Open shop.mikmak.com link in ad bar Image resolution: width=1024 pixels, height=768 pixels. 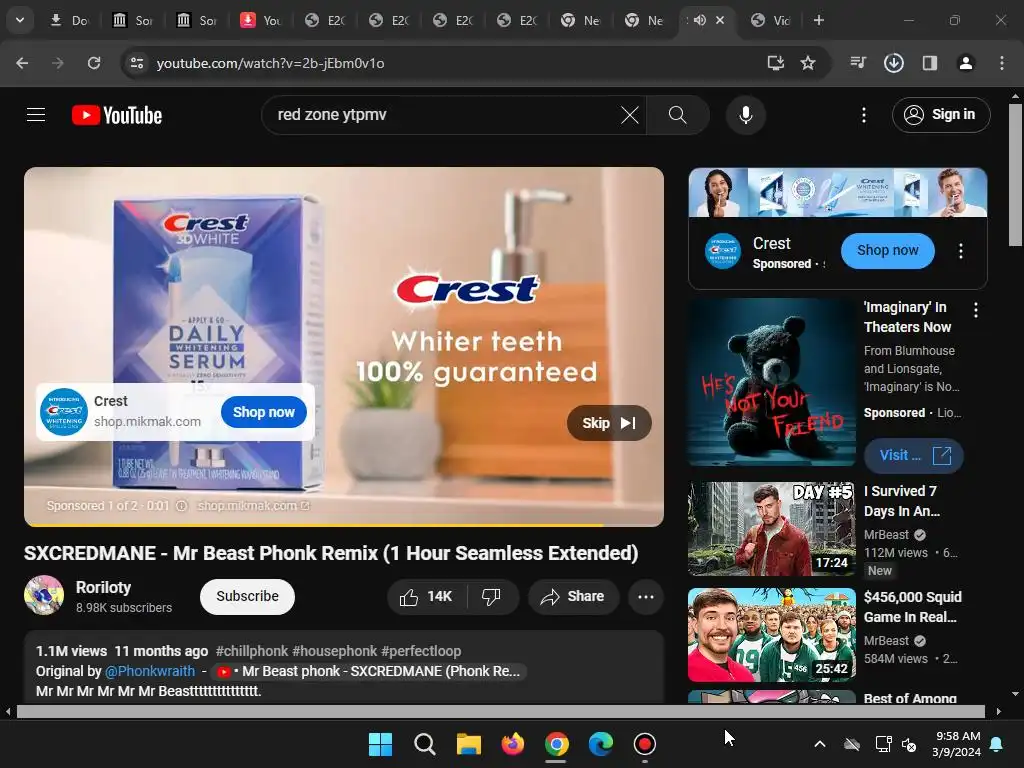coord(253,505)
